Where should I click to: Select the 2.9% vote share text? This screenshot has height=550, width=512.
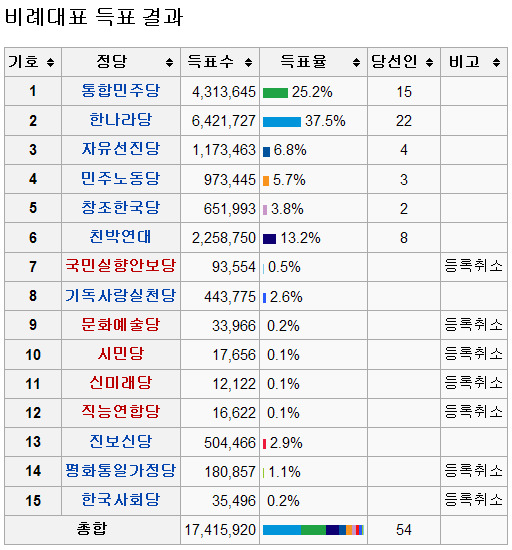pyautogui.click(x=286, y=443)
